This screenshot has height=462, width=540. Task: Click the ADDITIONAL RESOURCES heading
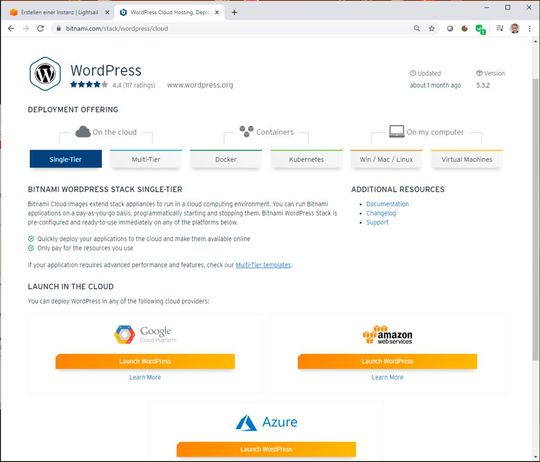(398, 189)
